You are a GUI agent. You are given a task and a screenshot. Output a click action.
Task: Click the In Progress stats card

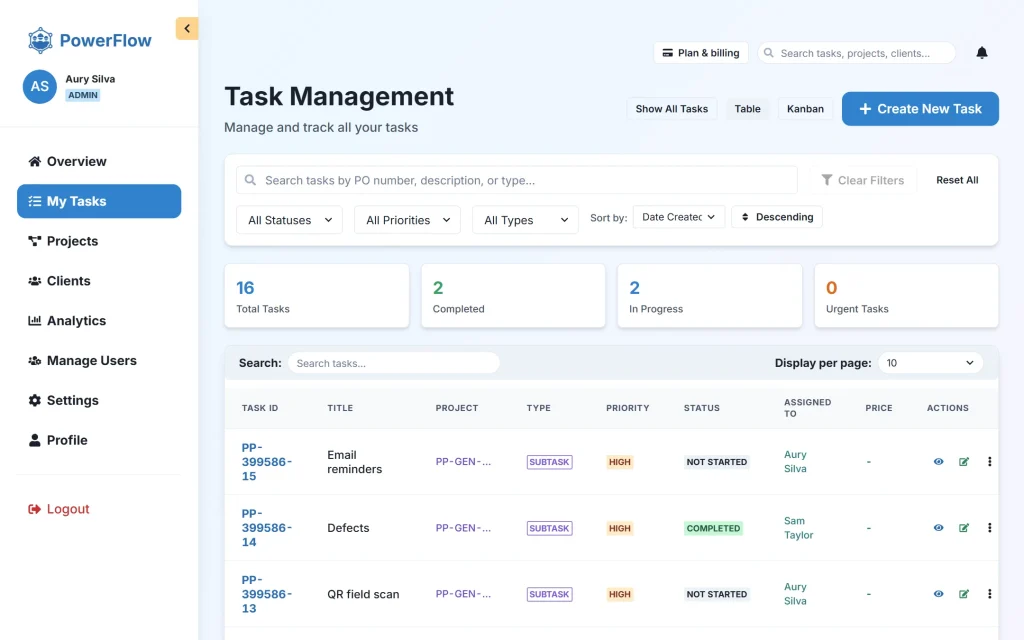coord(710,296)
